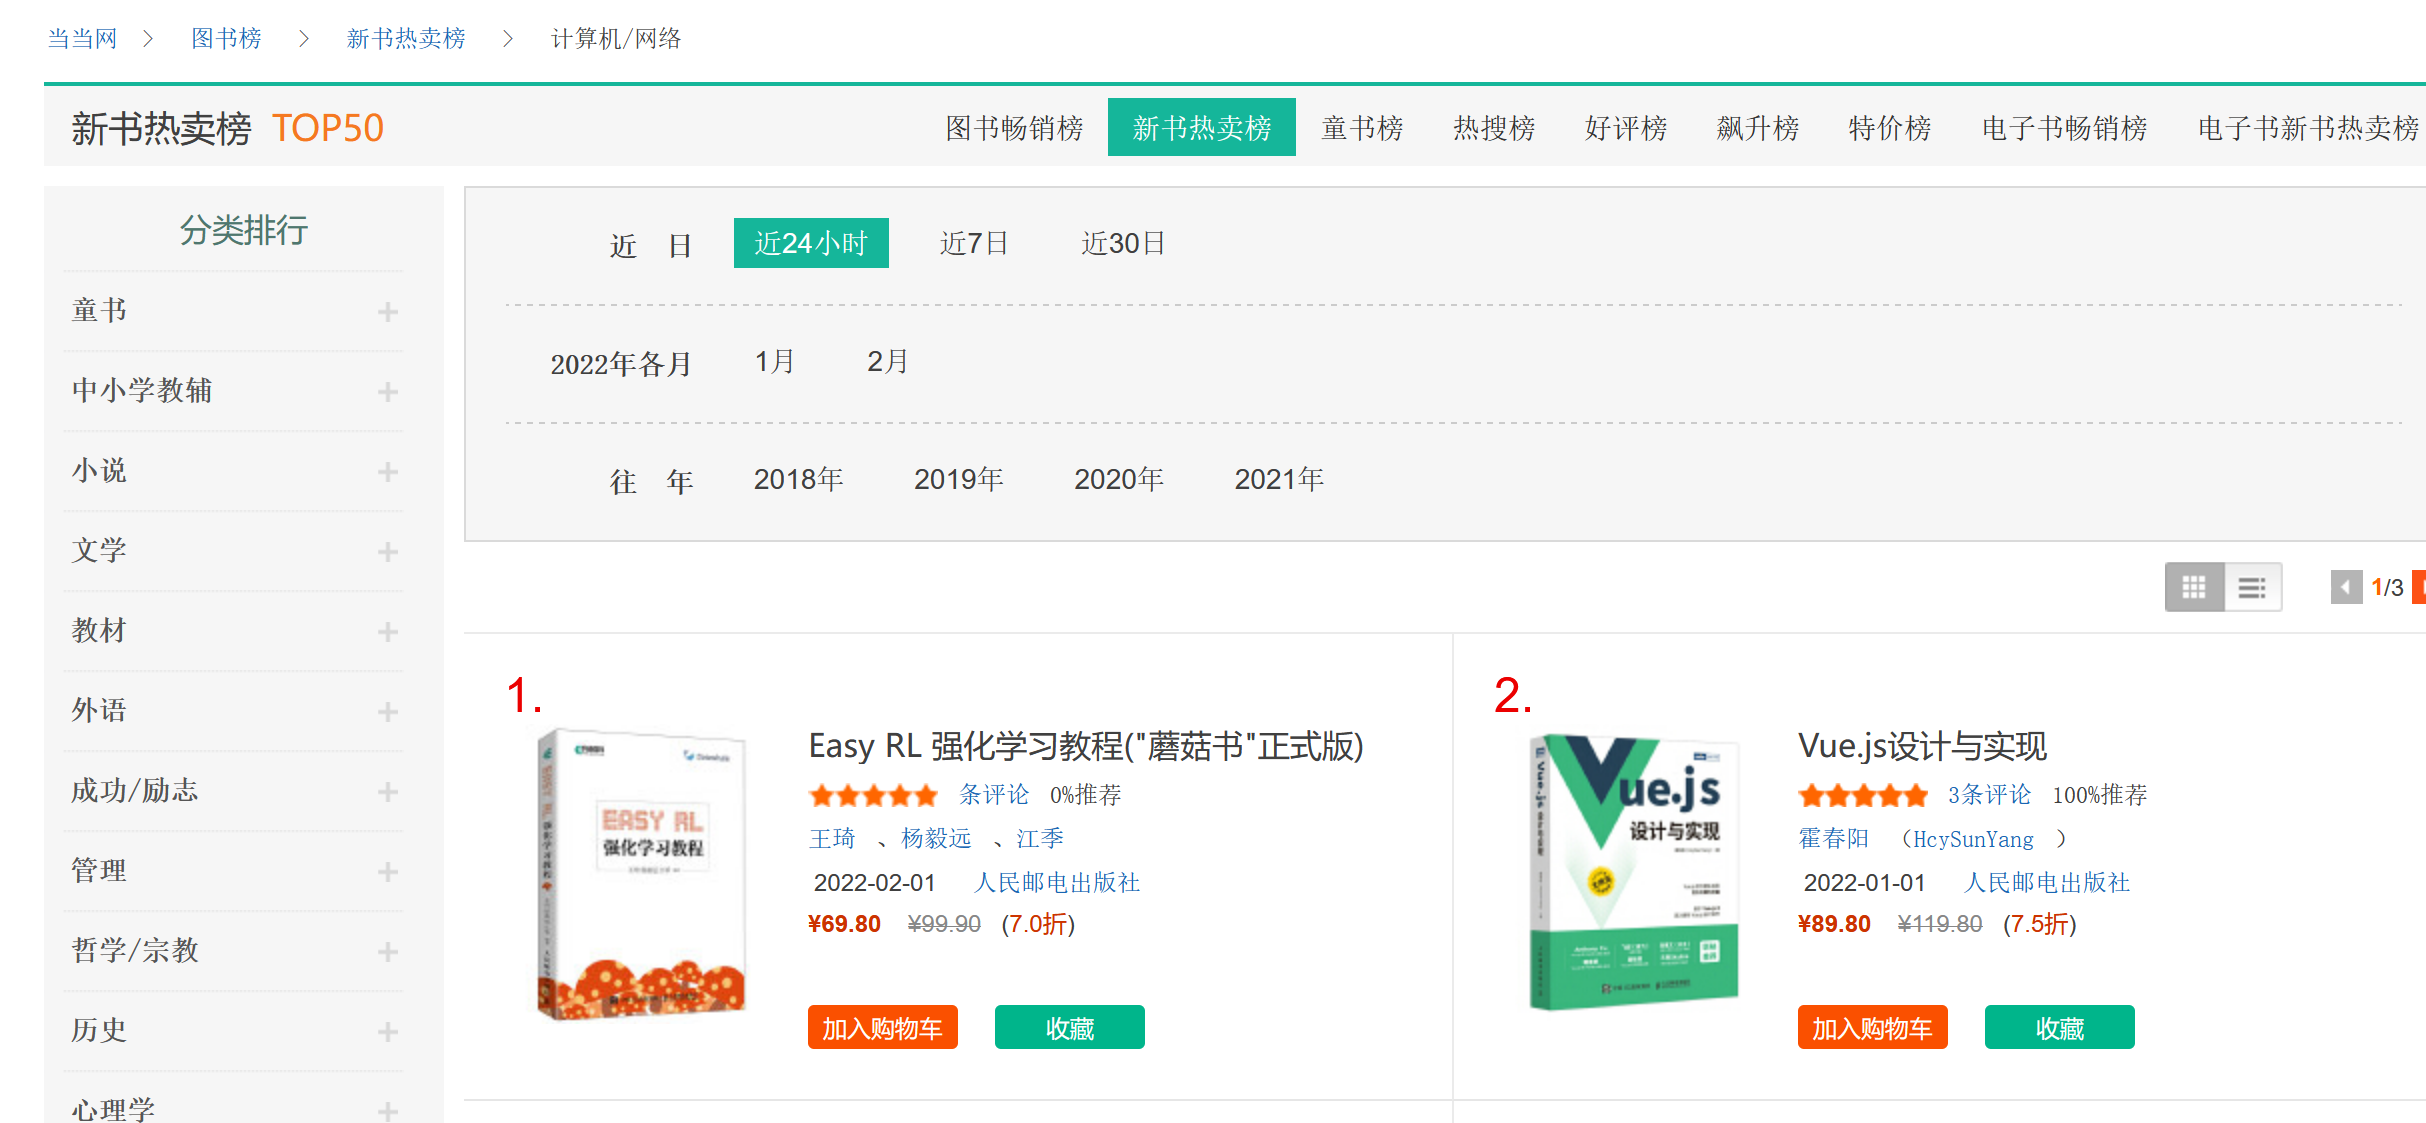Image resolution: width=2426 pixels, height=1123 pixels.
Task: Add Easy RL book to cart
Action: pyautogui.click(x=882, y=1028)
